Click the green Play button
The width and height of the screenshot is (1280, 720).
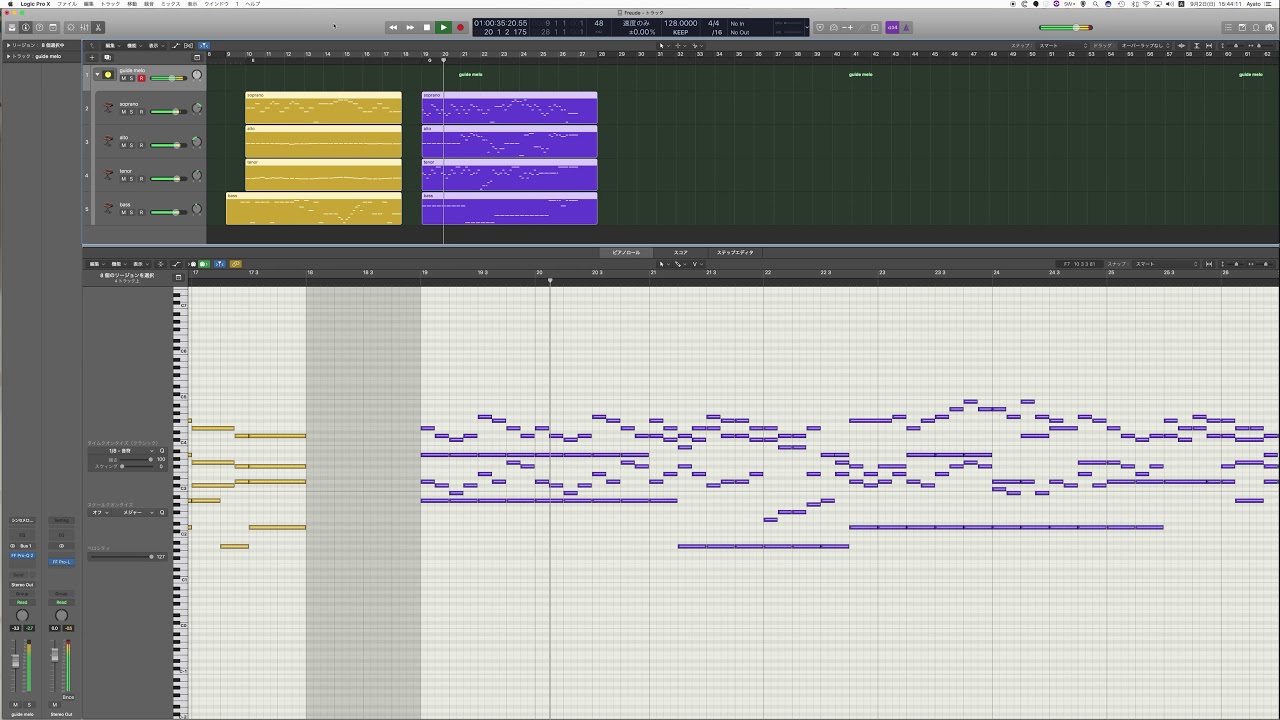pyautogui.click(x=443, y=28)
